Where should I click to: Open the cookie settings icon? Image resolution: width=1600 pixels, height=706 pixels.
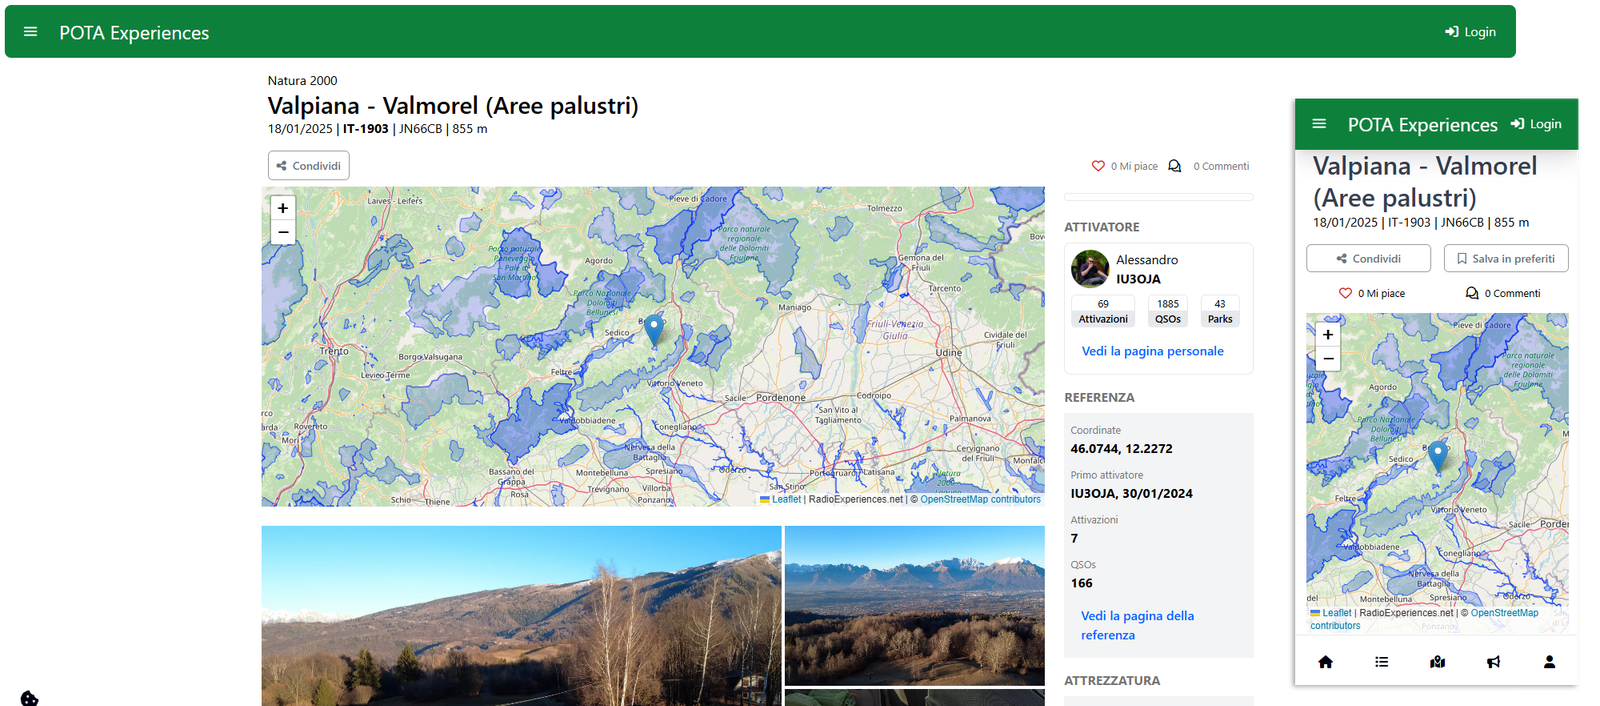tap(29, 698)
